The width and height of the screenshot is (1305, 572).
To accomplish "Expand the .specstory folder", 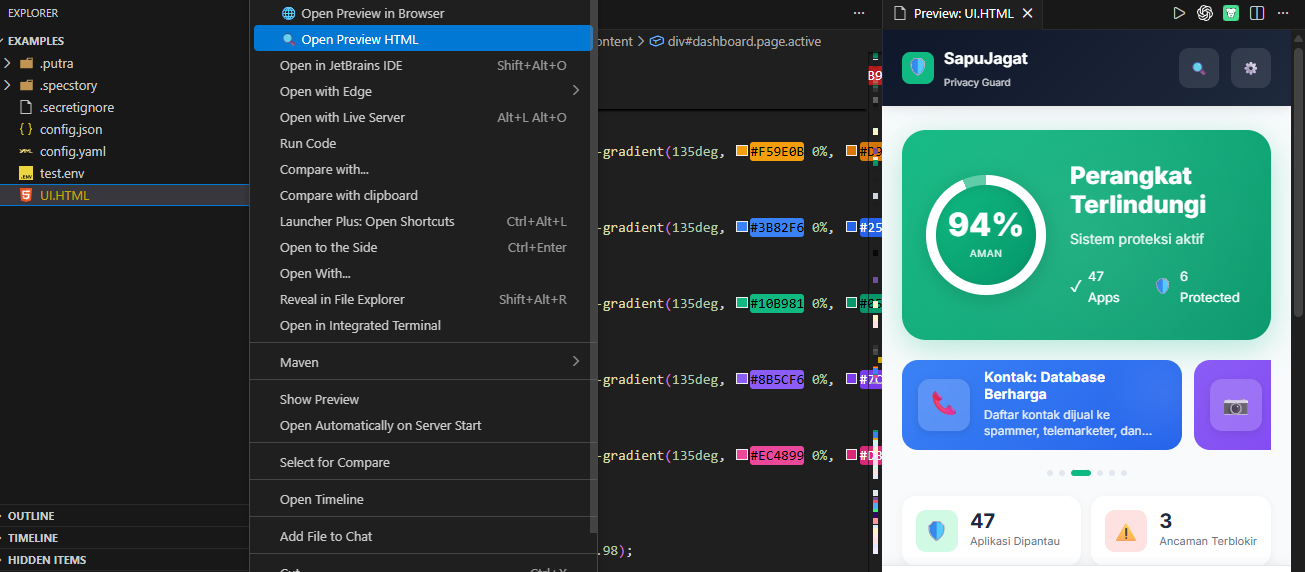I will [7, 85].
